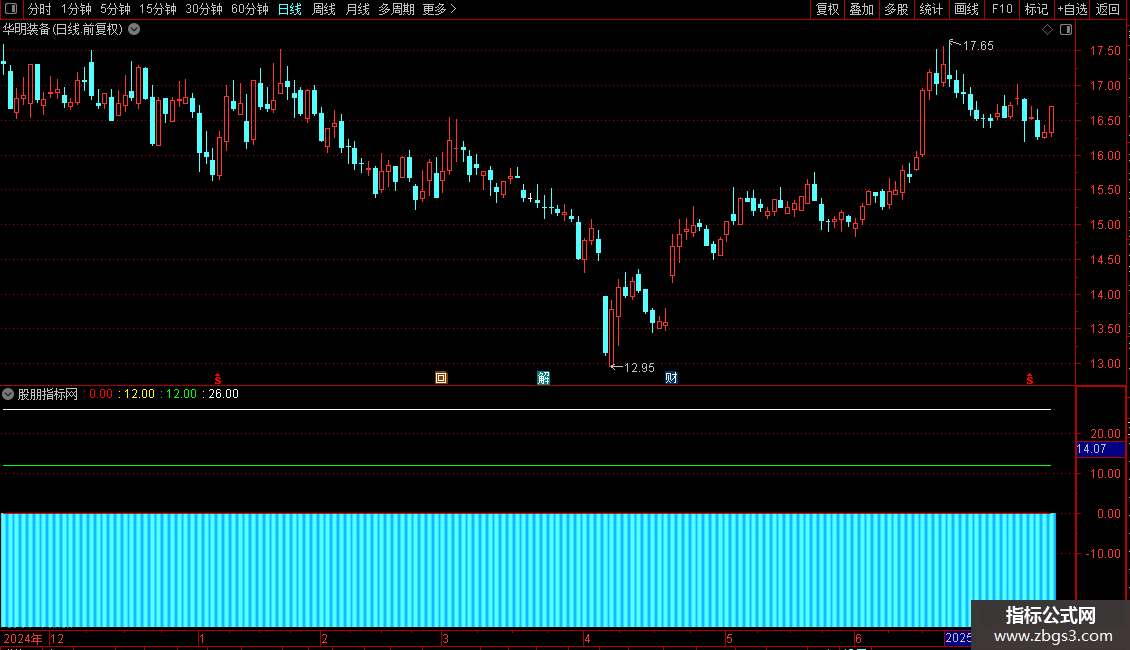The height and width of the screenshot is (650, 1130).
Task: Click the 2024年 date axis label
Action: (x=23, y=638)
